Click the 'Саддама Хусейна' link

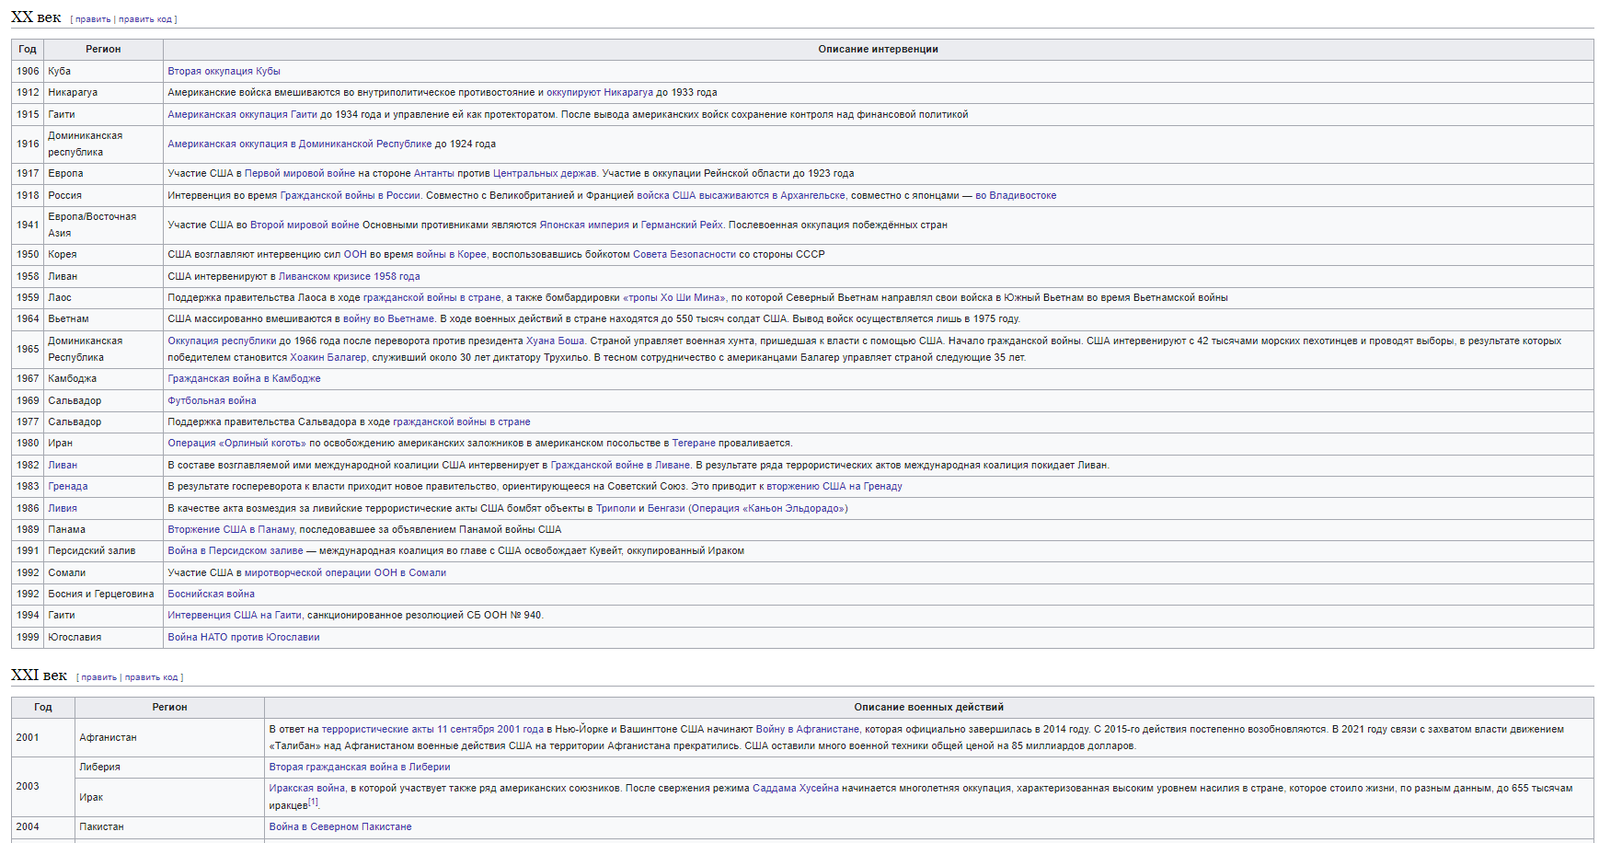click(x=796, y=788)
